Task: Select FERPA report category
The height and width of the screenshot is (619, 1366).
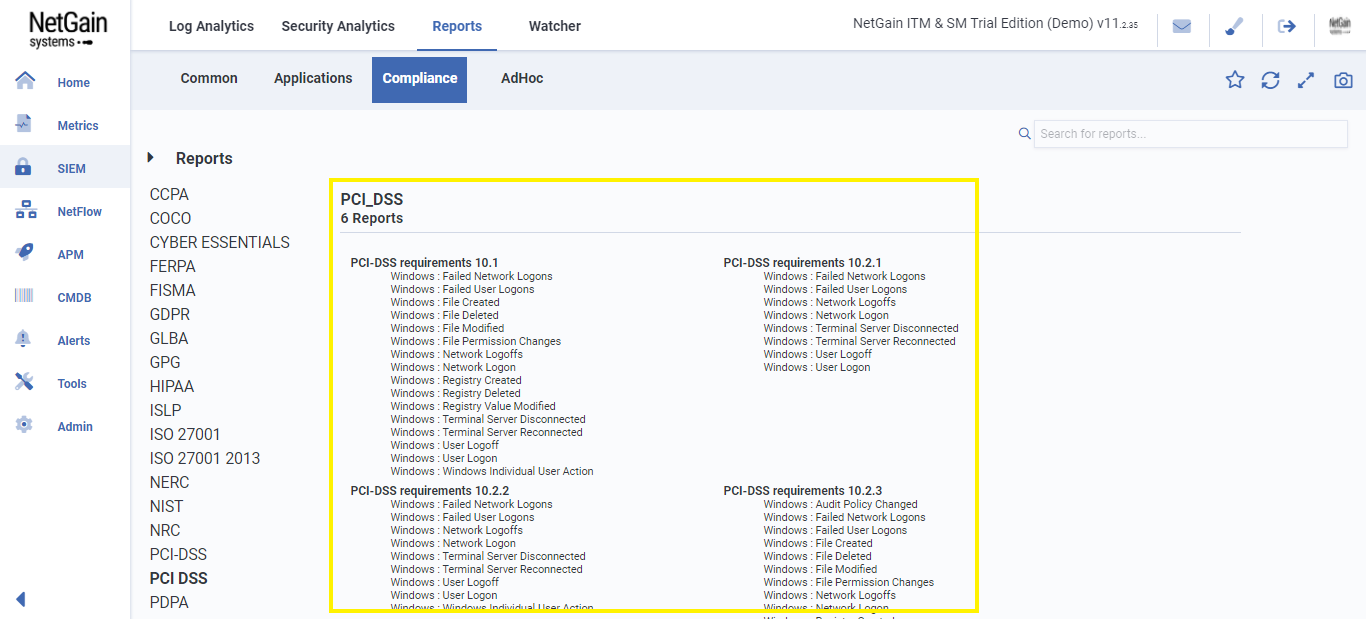Action: (173, 267)
